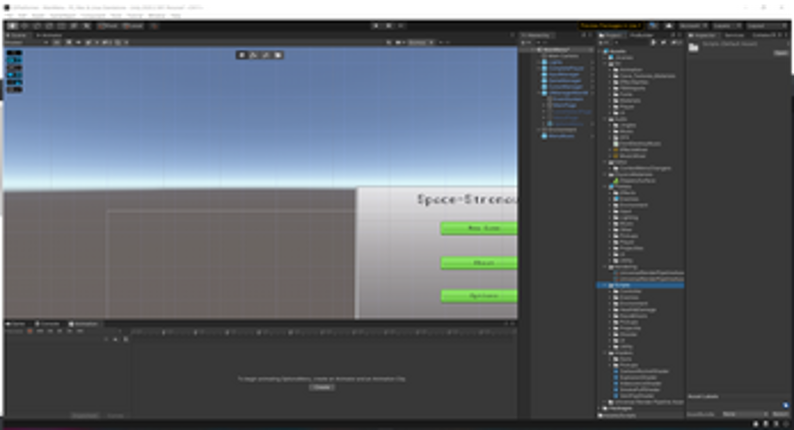Select Environment object in the Hierarchy

[561, 130]
